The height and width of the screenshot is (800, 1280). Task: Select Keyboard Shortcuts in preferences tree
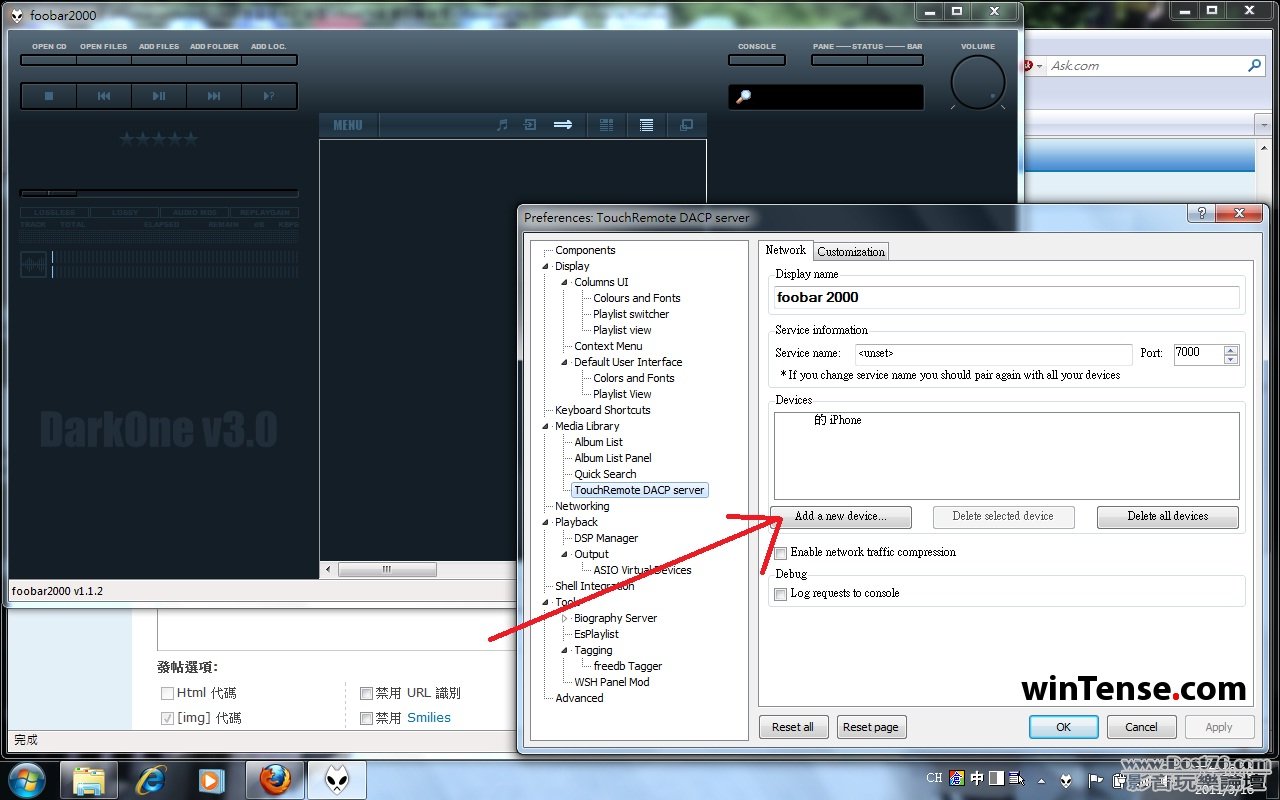tap(603, 410)
